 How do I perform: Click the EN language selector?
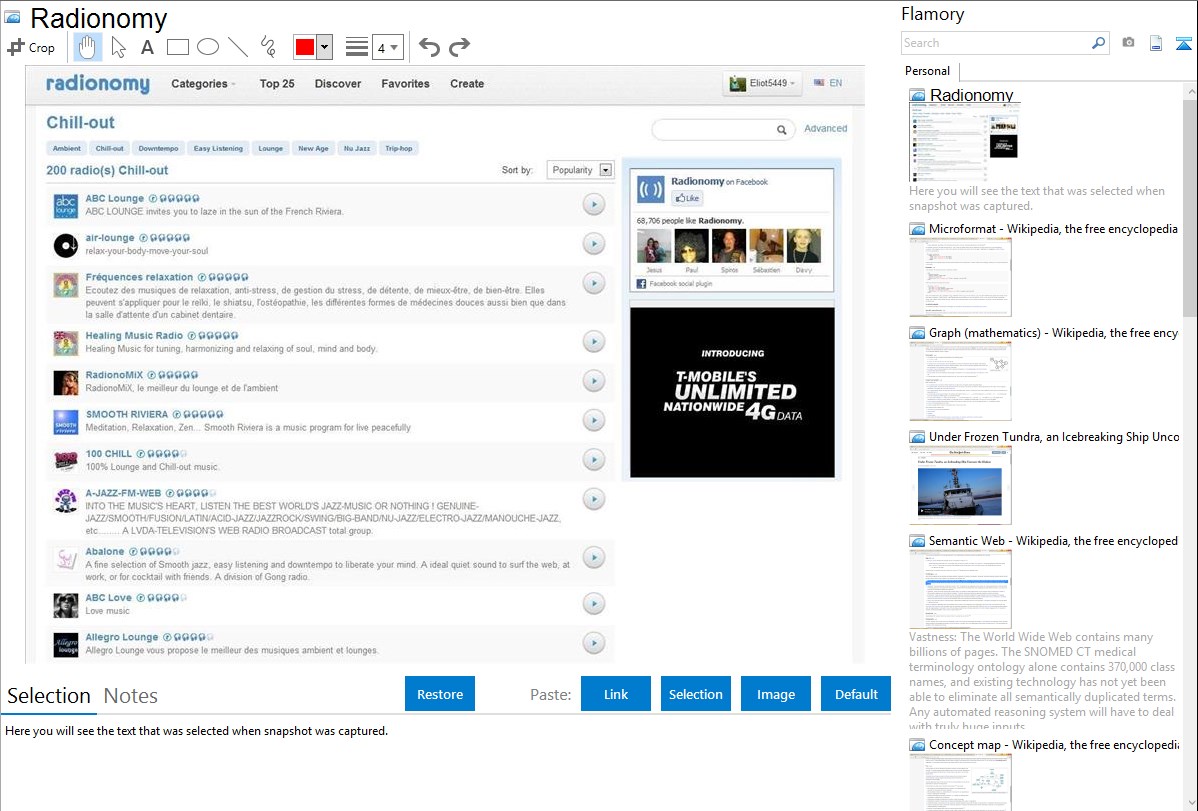[x=828, y=83]
